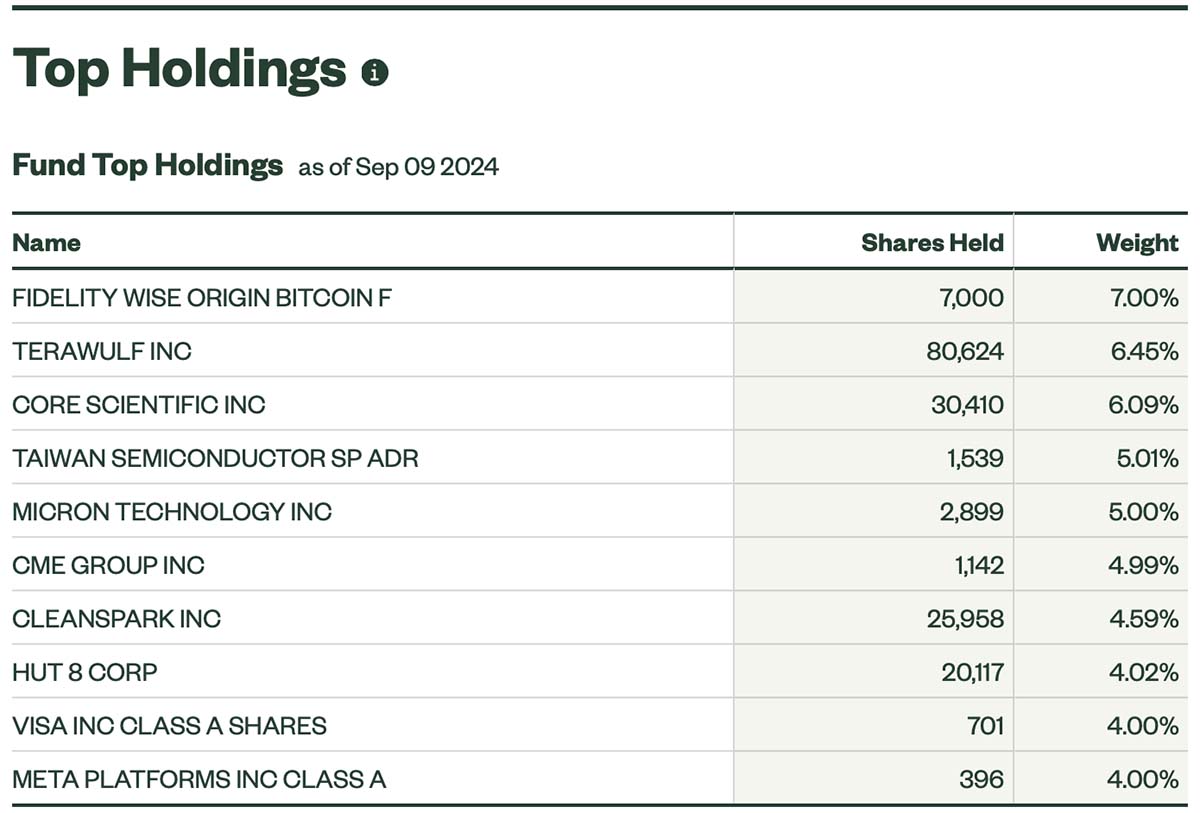Select the TERAWULF INC row name
Viewport: 1200px width, 813px height.
tap(102, 351)
